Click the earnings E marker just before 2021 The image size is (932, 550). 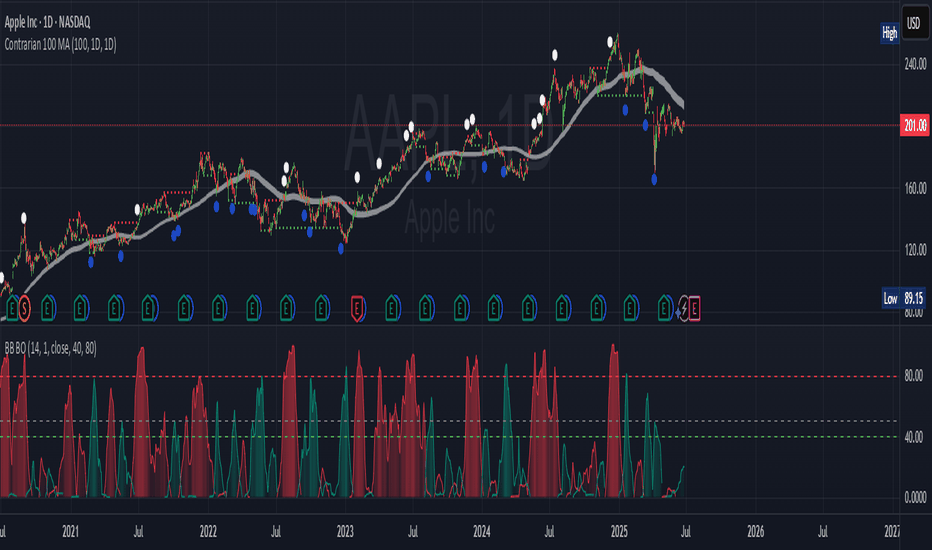pos(48,308)
